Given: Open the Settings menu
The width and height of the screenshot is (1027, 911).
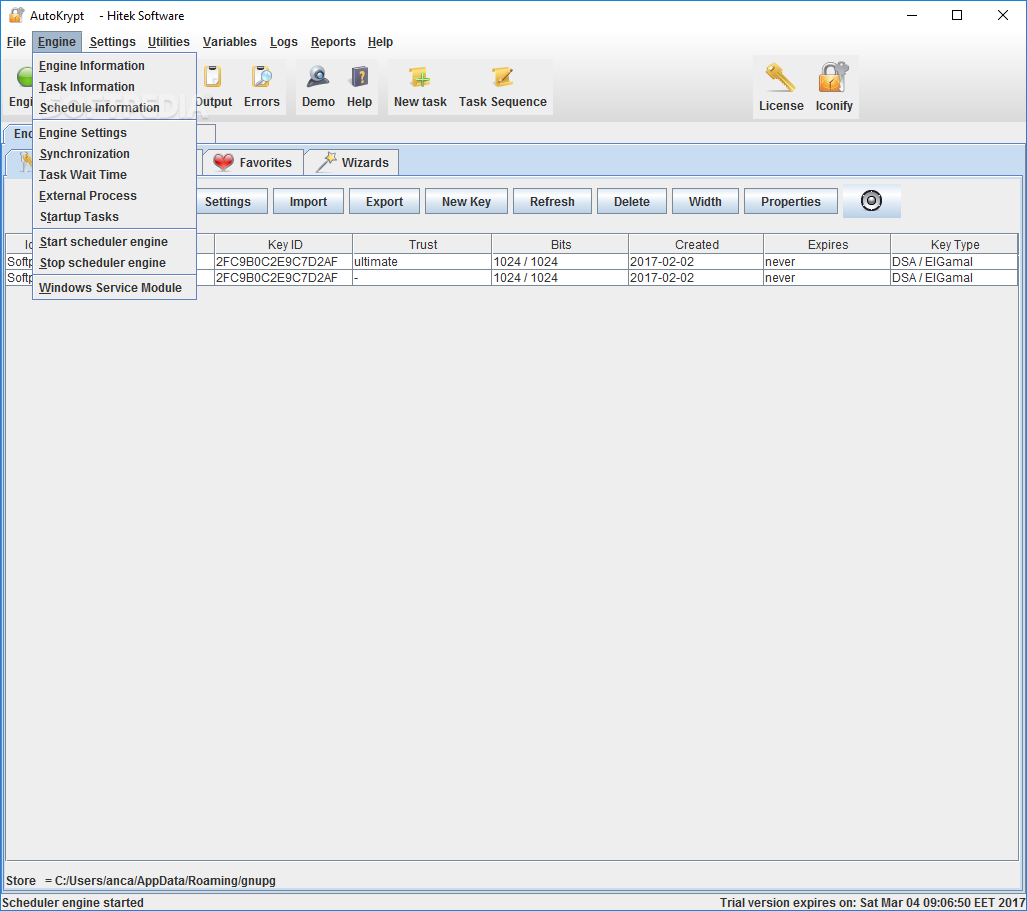Looking at the screenshot, I should tap(112, 42).
